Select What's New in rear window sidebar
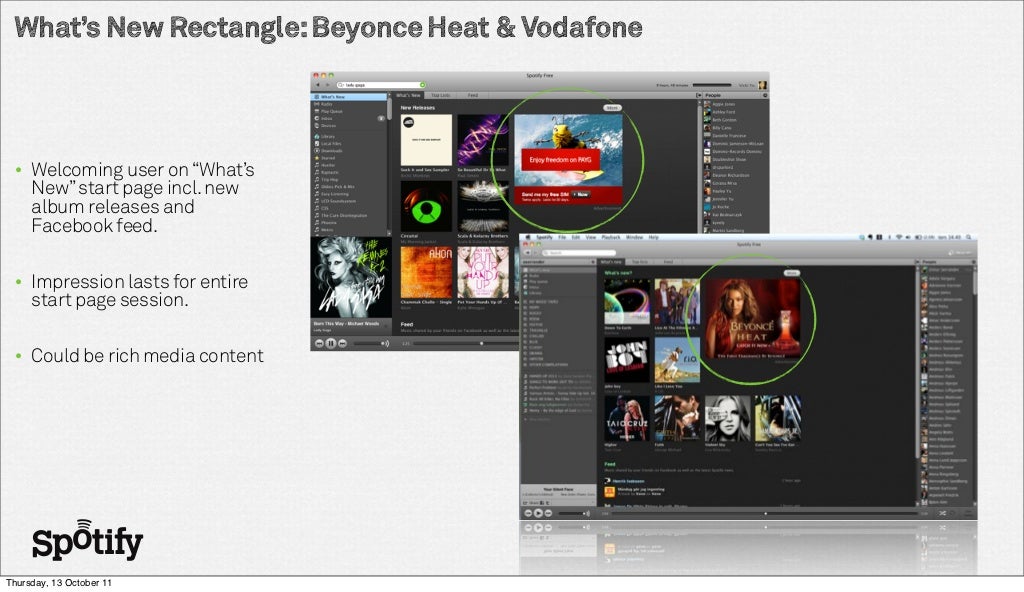Image resolution: width=1024 pixels, height=592 pixels. [x=349, y=97]
